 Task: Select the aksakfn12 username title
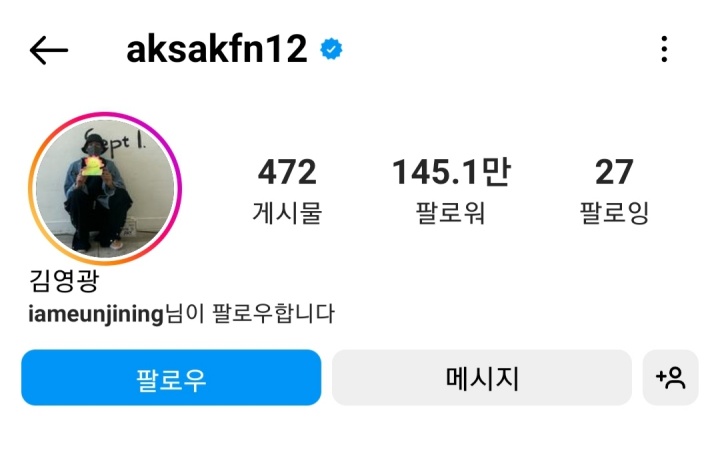point(216,49)
